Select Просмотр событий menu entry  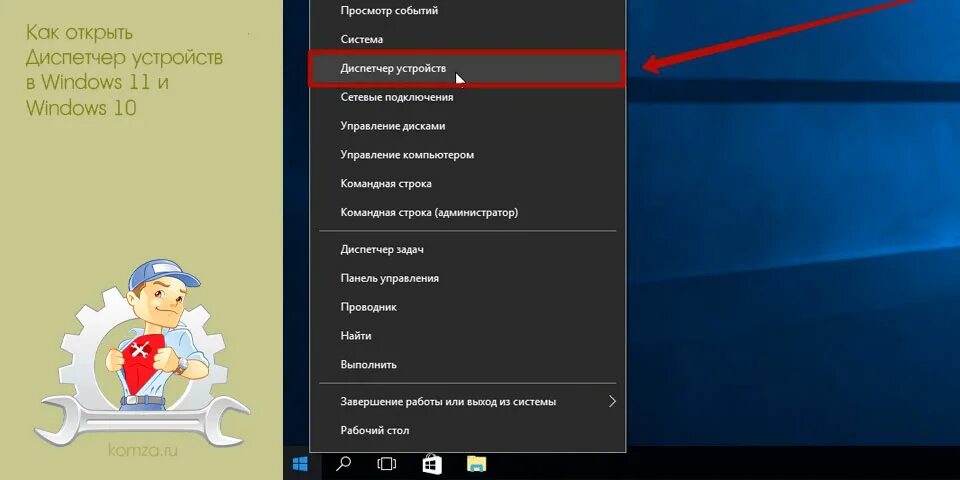[468, 10]
